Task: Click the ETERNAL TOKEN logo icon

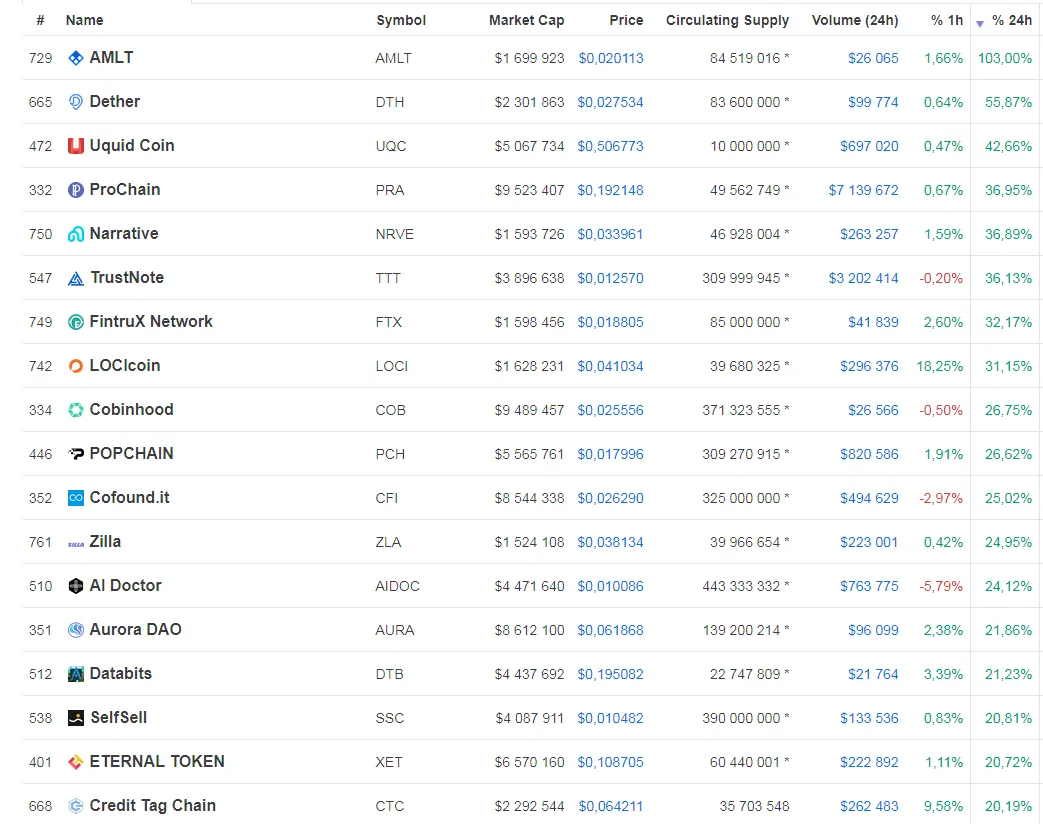Action: 76,761
